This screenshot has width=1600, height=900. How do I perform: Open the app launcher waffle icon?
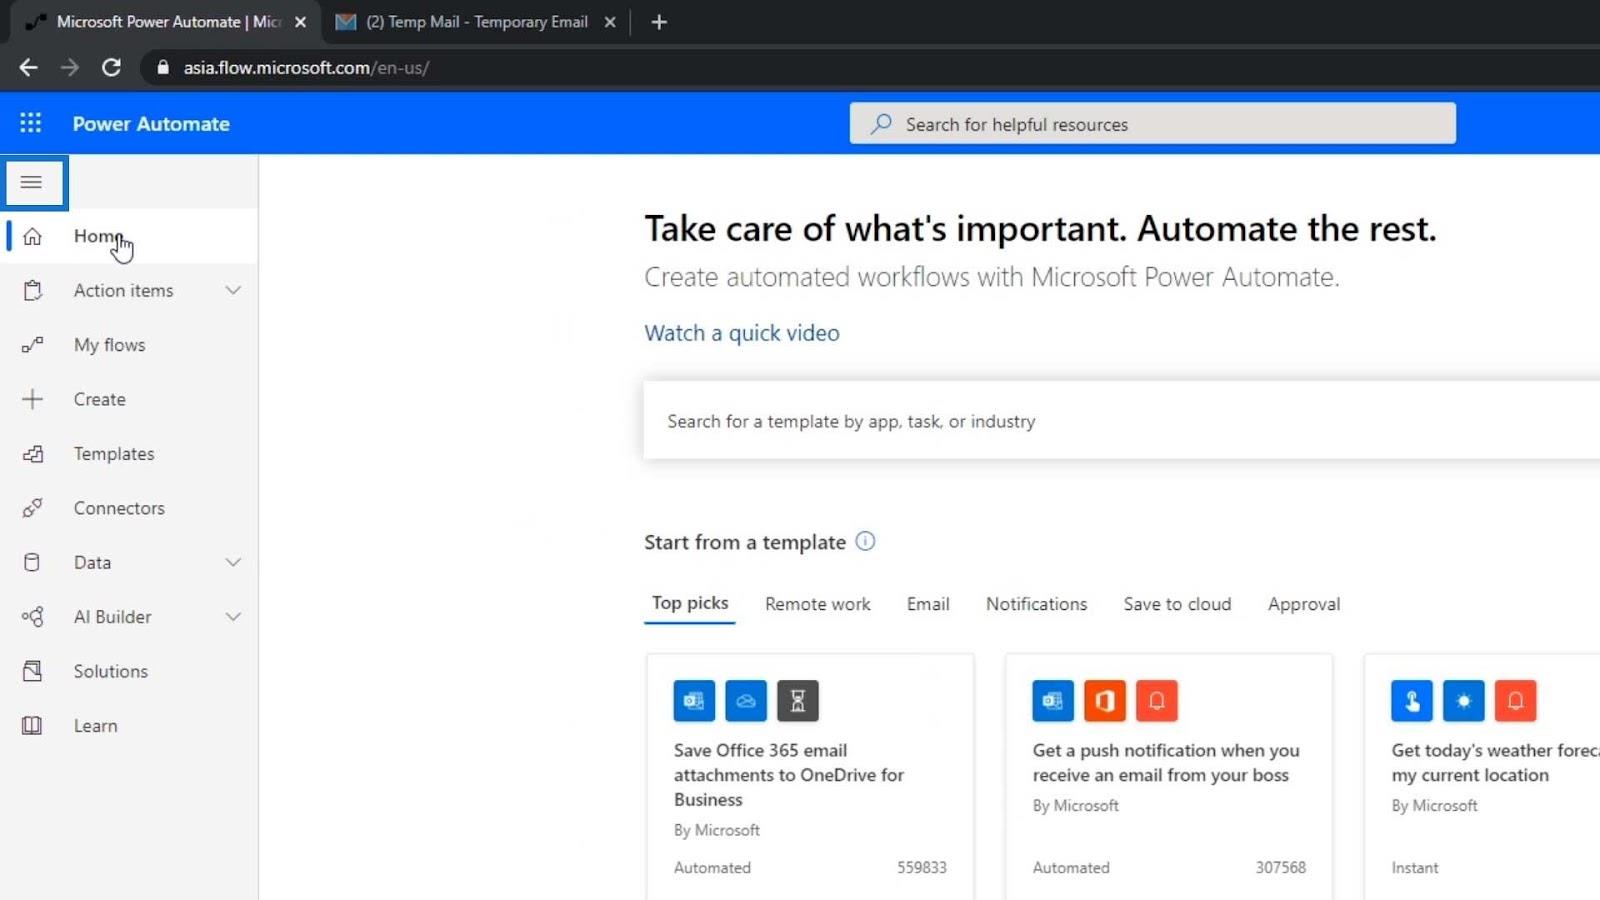tap(31, 123)
